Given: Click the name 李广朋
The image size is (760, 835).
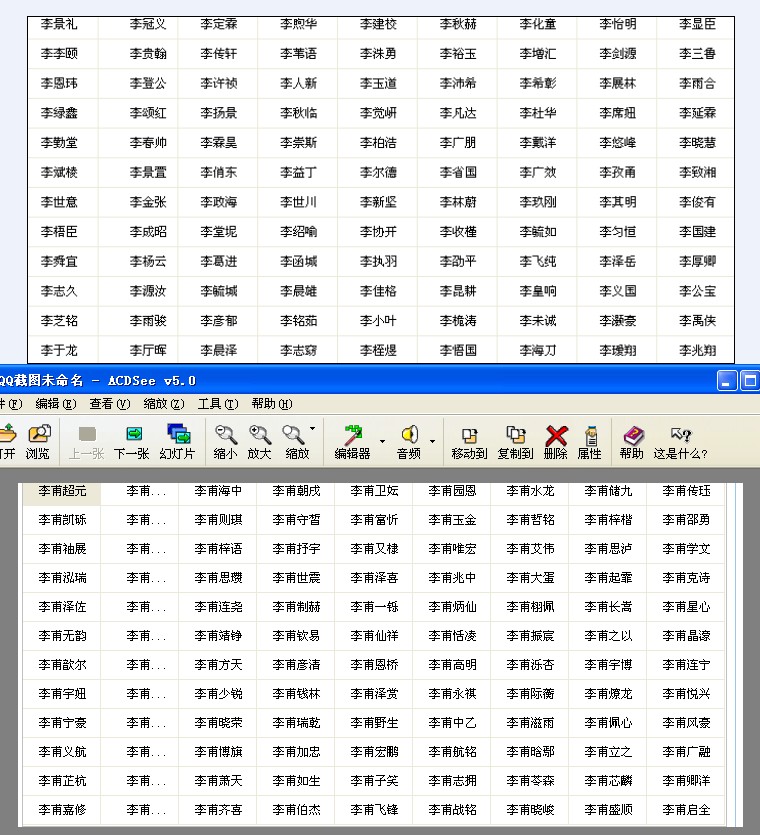Looking at the screenshot, I should [457, 143].
